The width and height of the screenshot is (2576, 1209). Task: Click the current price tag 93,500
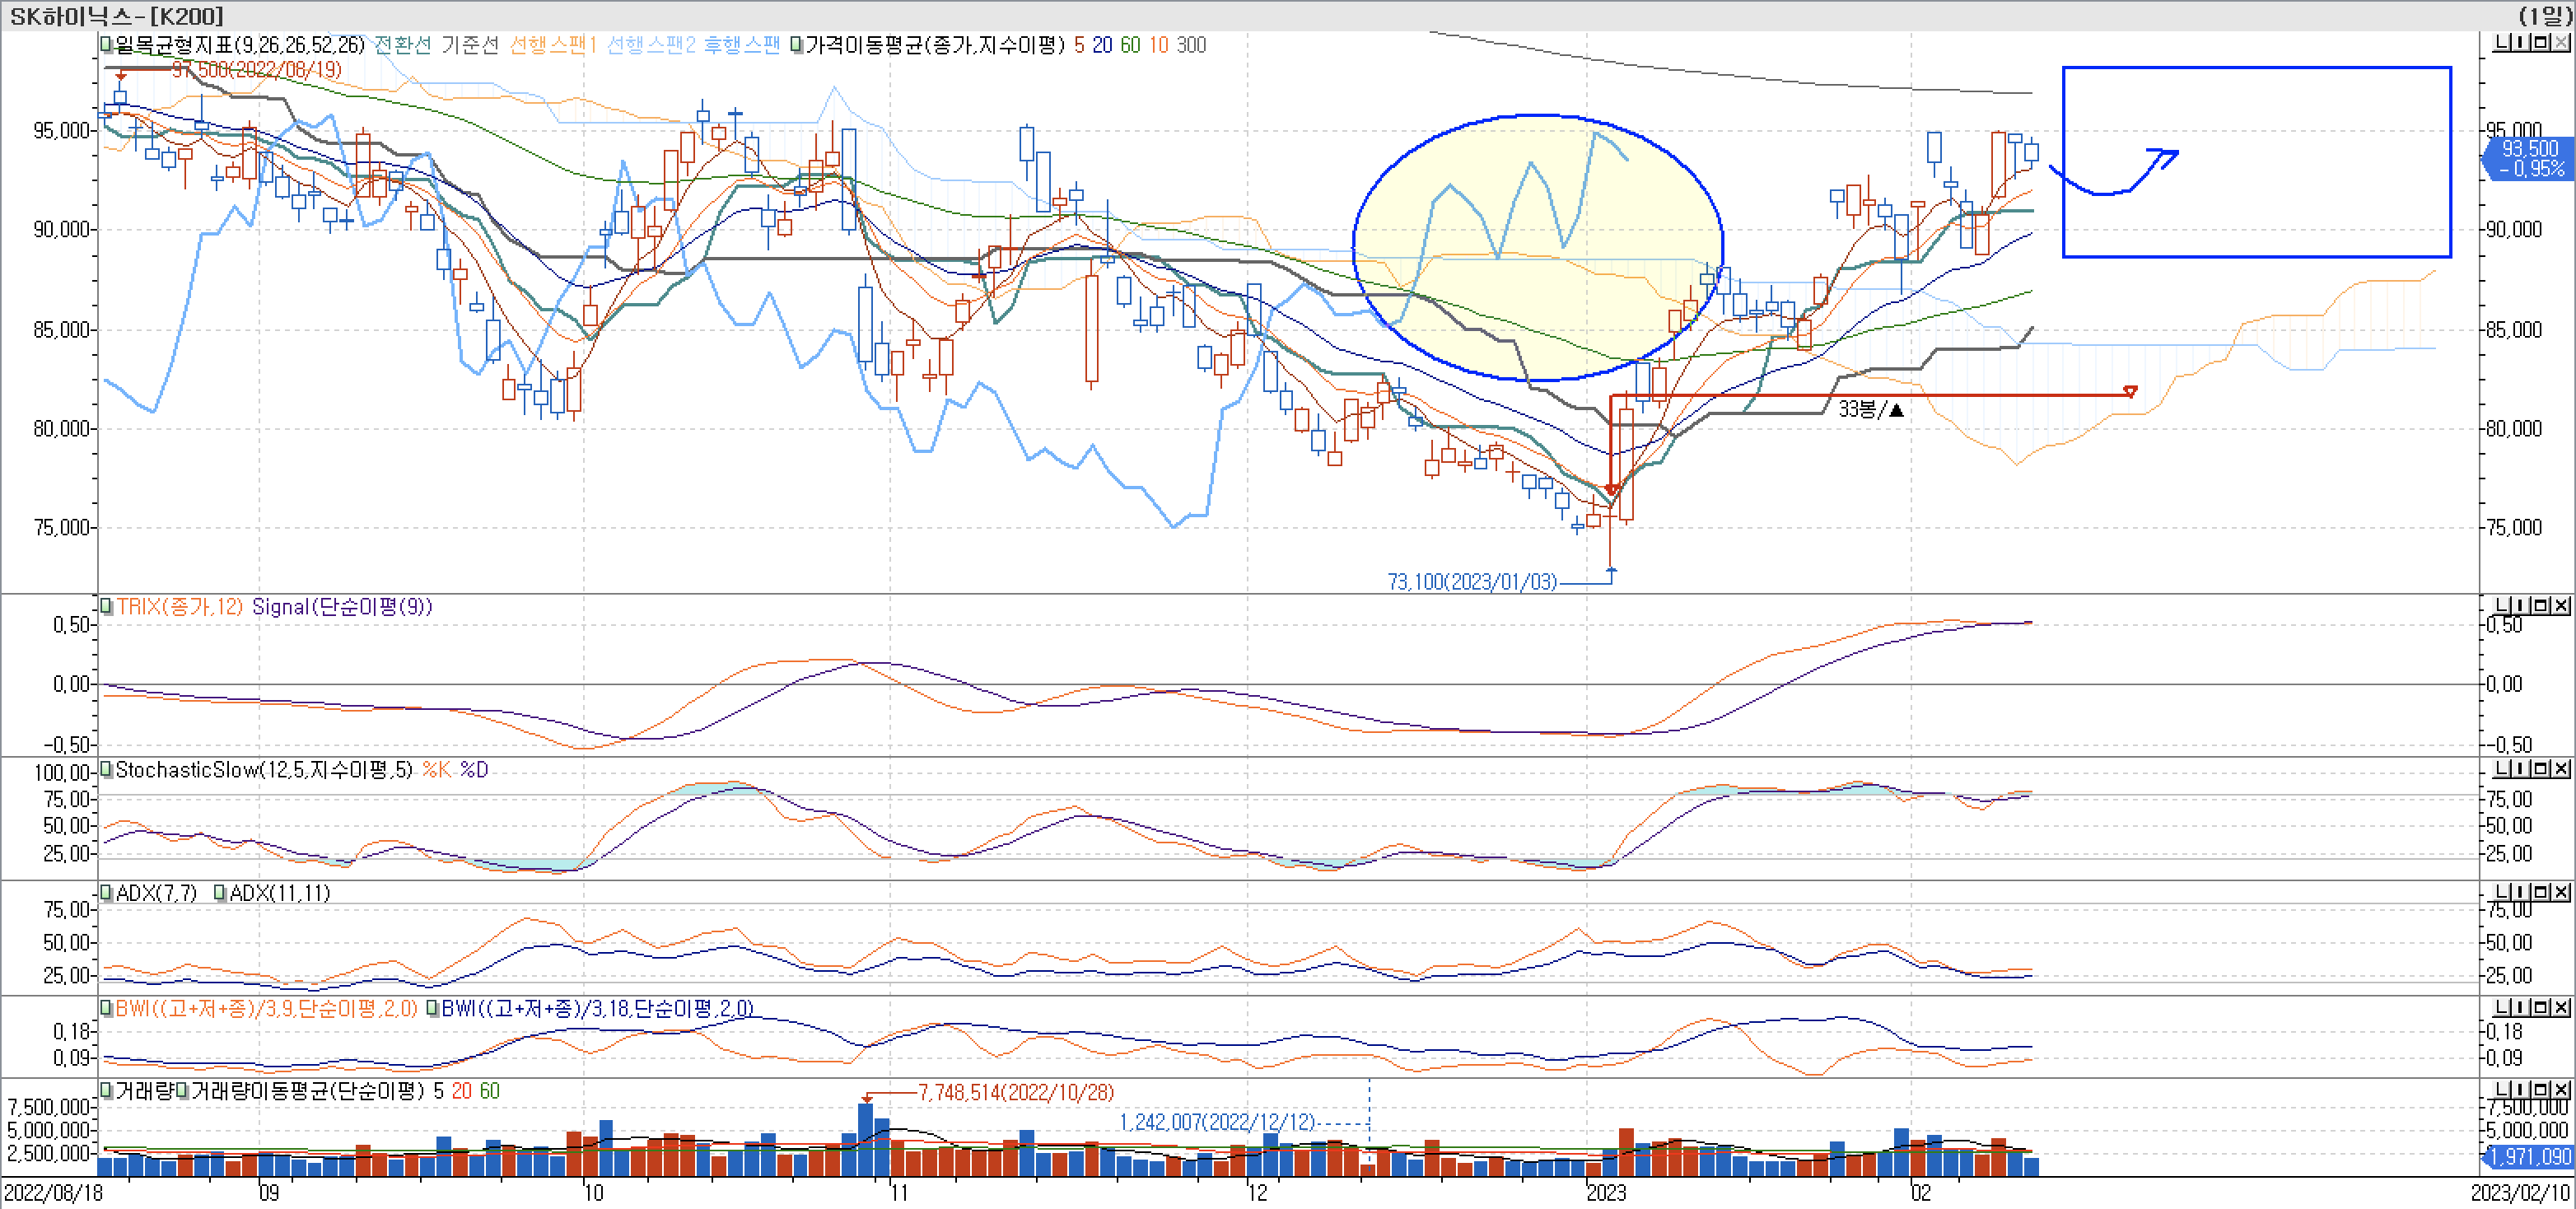click(x=2529, y=149)
